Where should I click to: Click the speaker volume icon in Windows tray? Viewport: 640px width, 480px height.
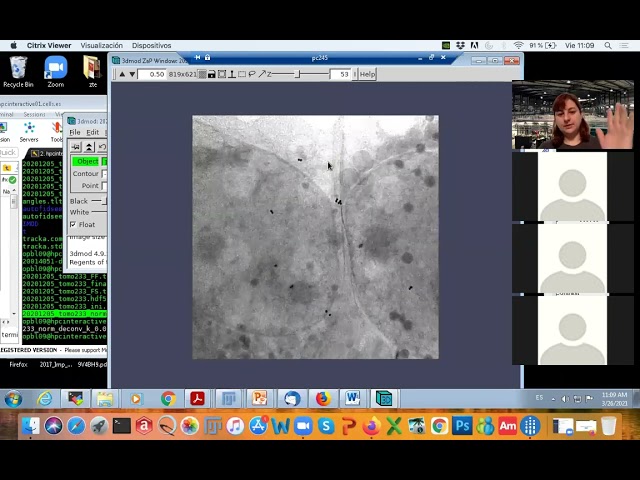pyautogui.click(x=565, y=399)
